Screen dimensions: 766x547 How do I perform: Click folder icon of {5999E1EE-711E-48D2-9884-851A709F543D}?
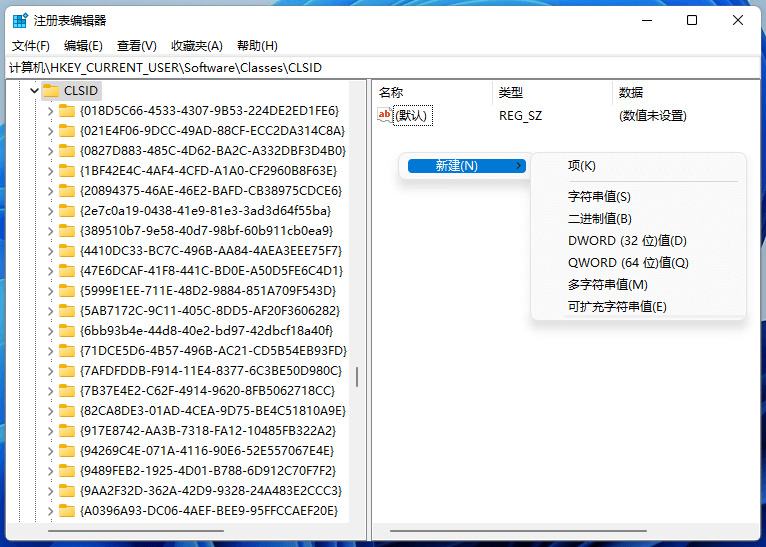tap(68, 291)
